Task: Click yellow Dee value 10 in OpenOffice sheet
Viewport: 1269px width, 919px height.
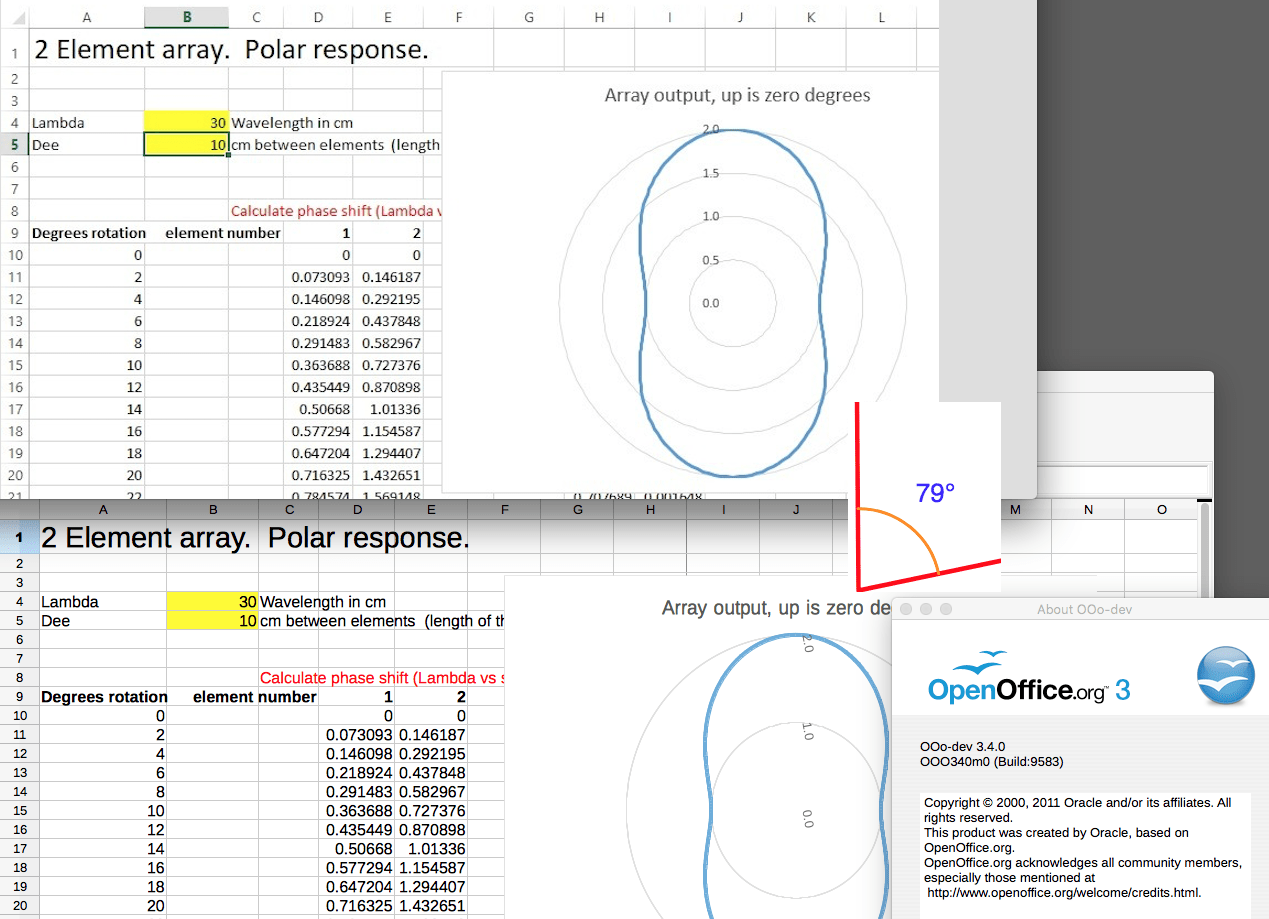Action: [212, 621]
